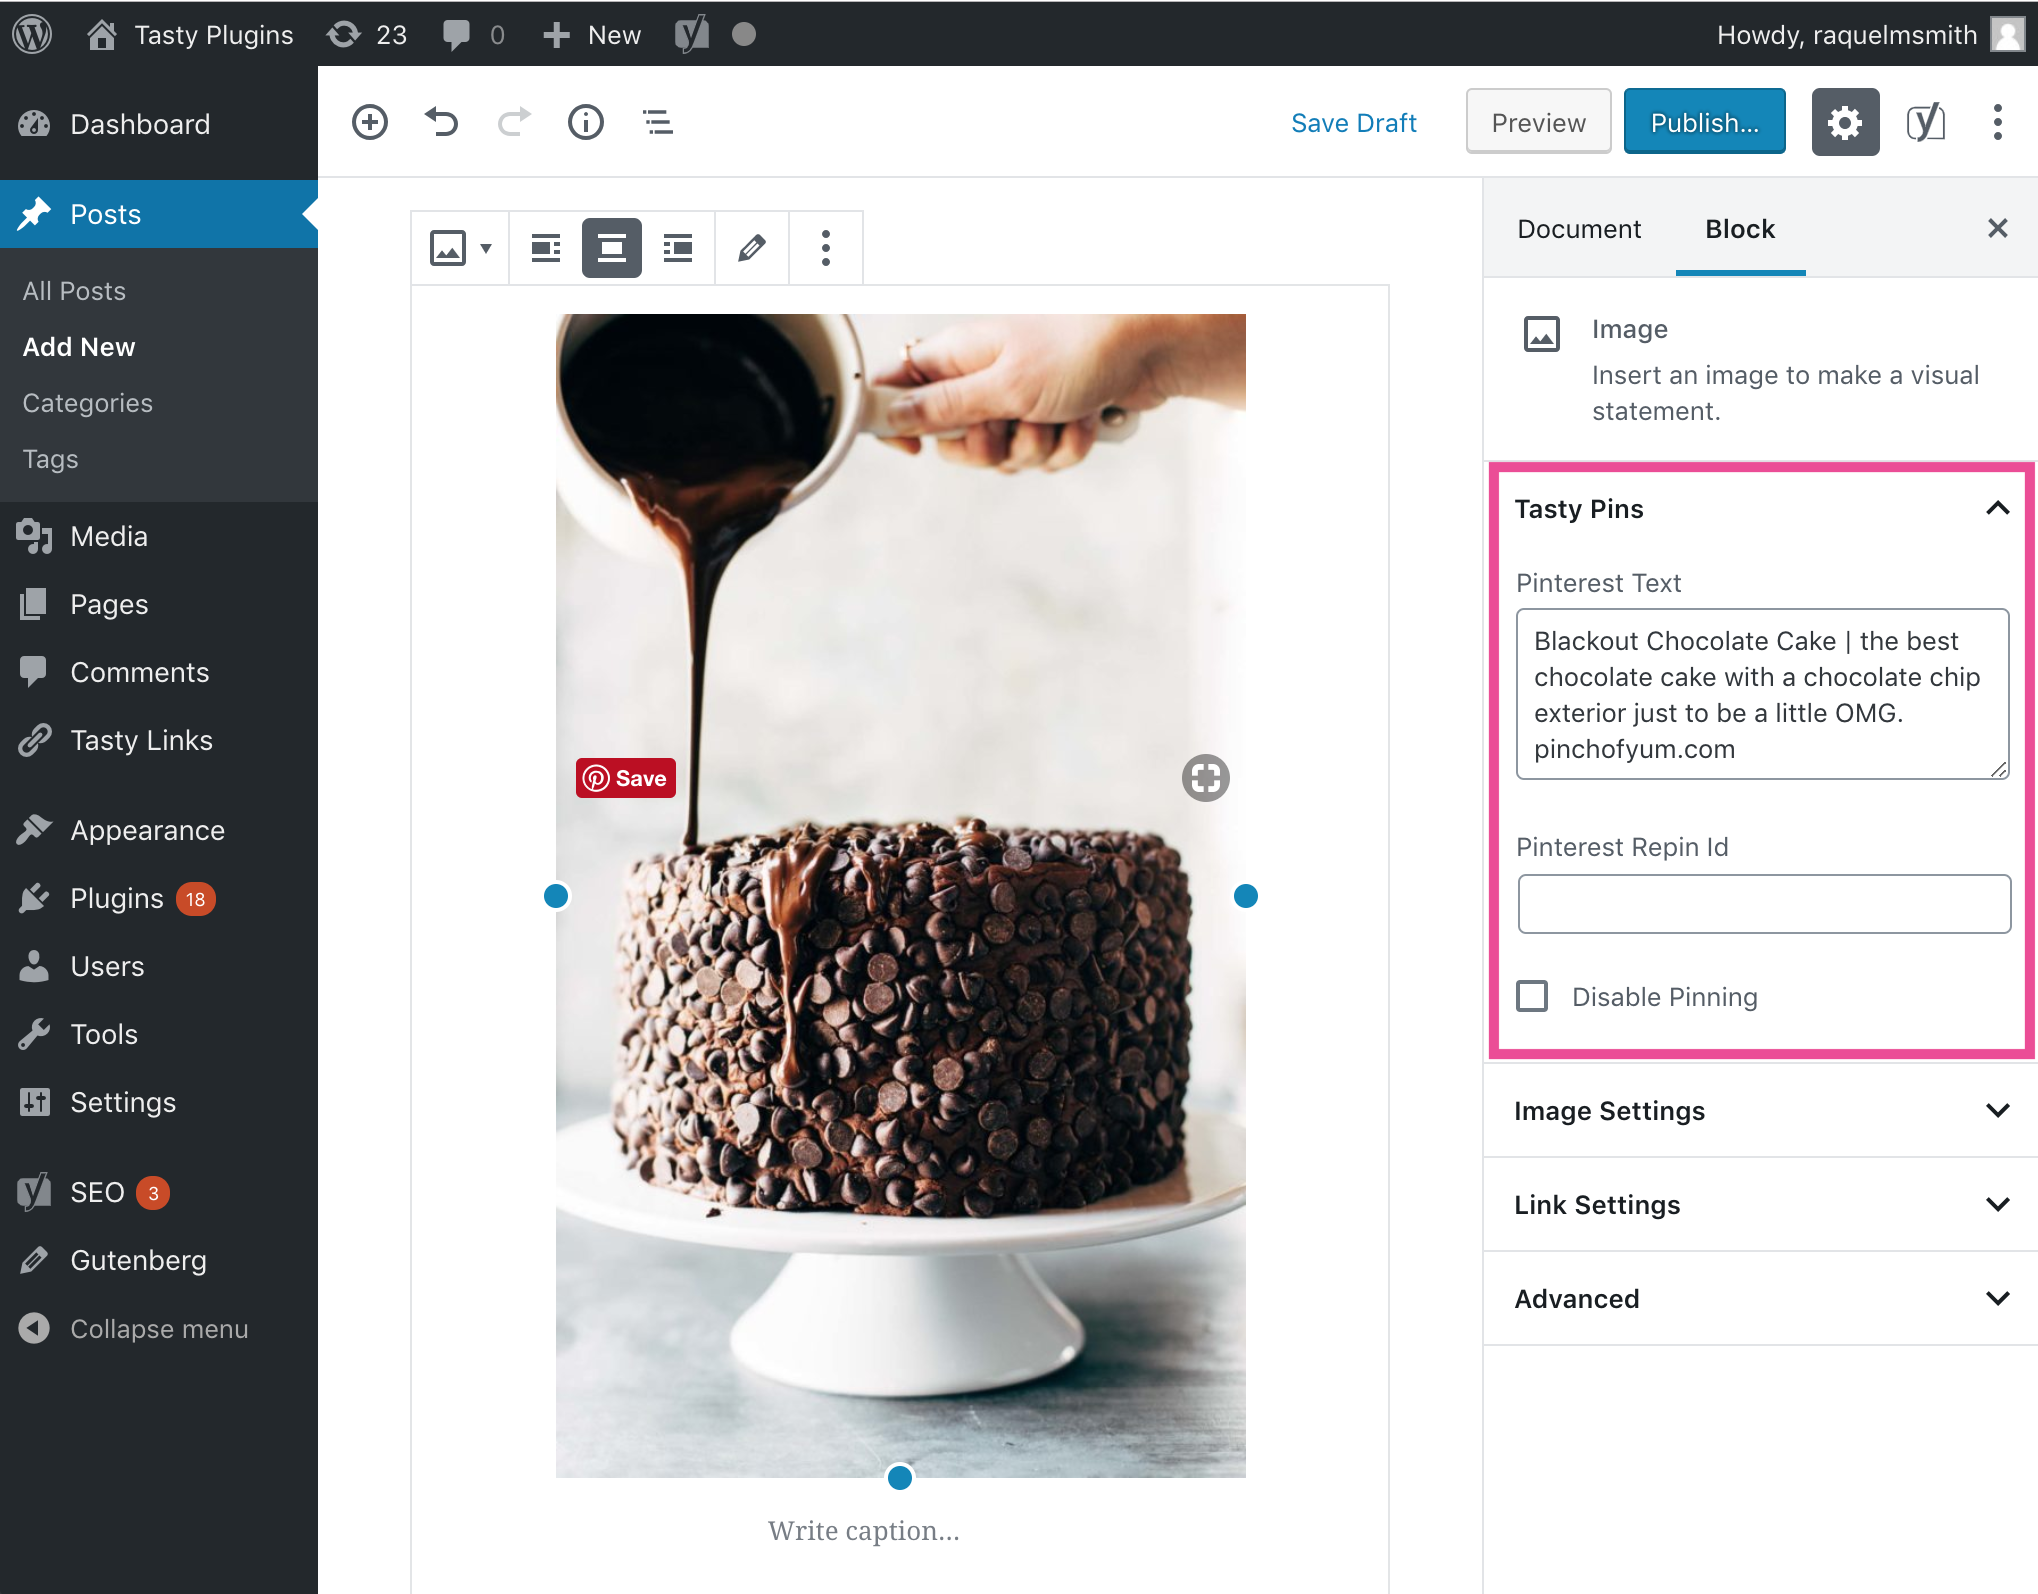The height and width of the screenshot is (1594, 2038).
Task: Open the Appearance menu
Action: (x=159, y=830)
